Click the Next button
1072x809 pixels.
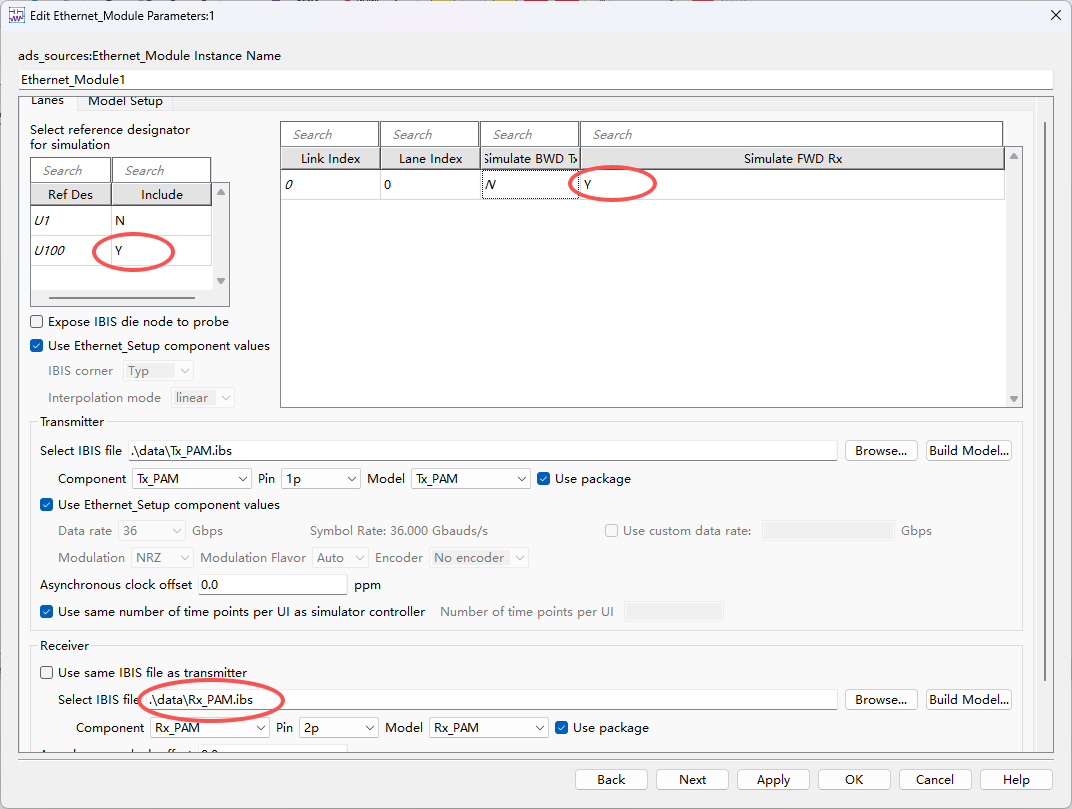(x=692, y=780)
